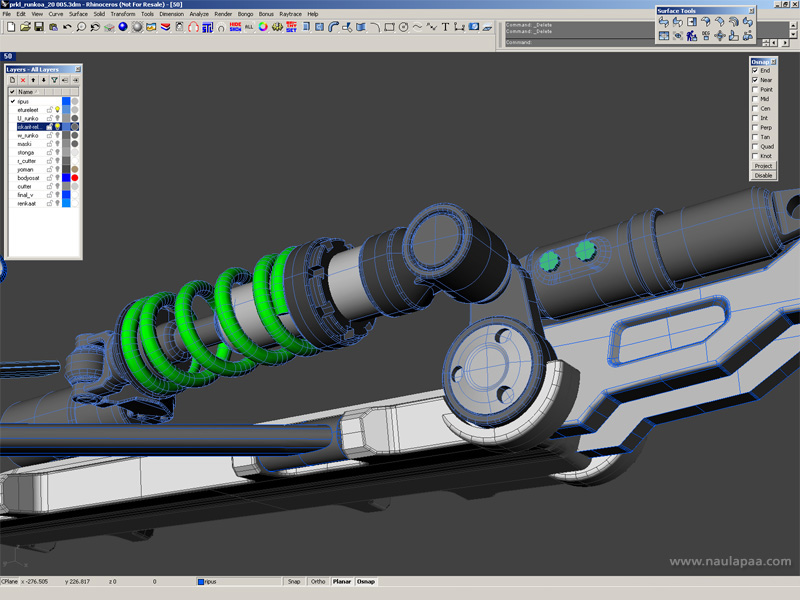Click the layer filter funnel icon
The width and height of the screenshot is (800, 600).
pos(55,80)
